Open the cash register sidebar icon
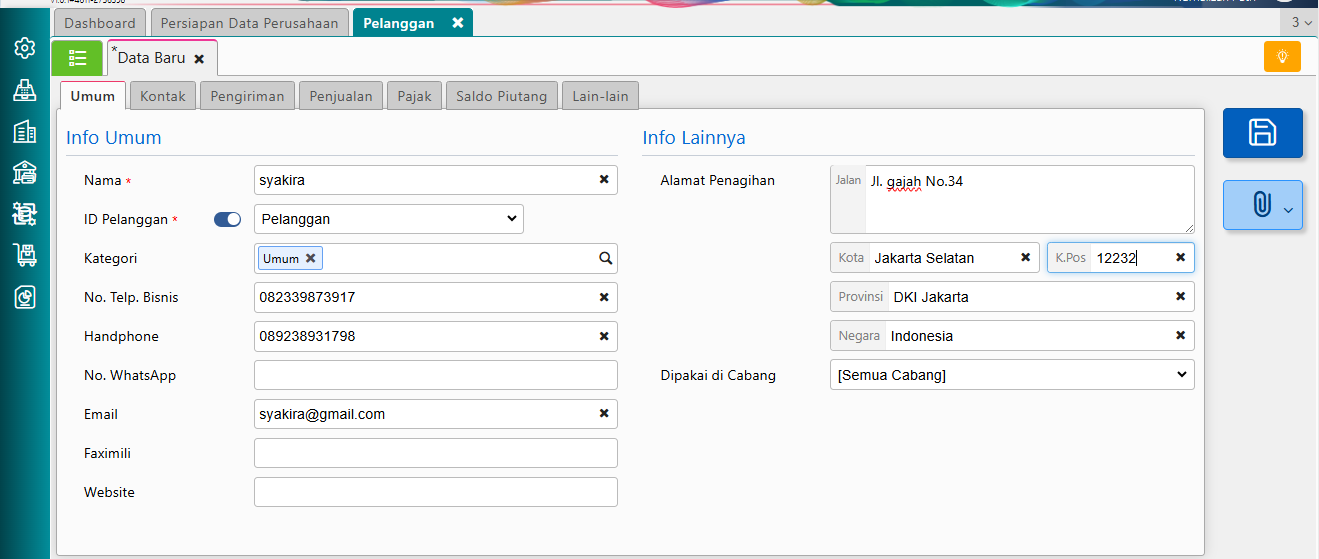This screenshot has width=1319, height=559. pos(25,90)
